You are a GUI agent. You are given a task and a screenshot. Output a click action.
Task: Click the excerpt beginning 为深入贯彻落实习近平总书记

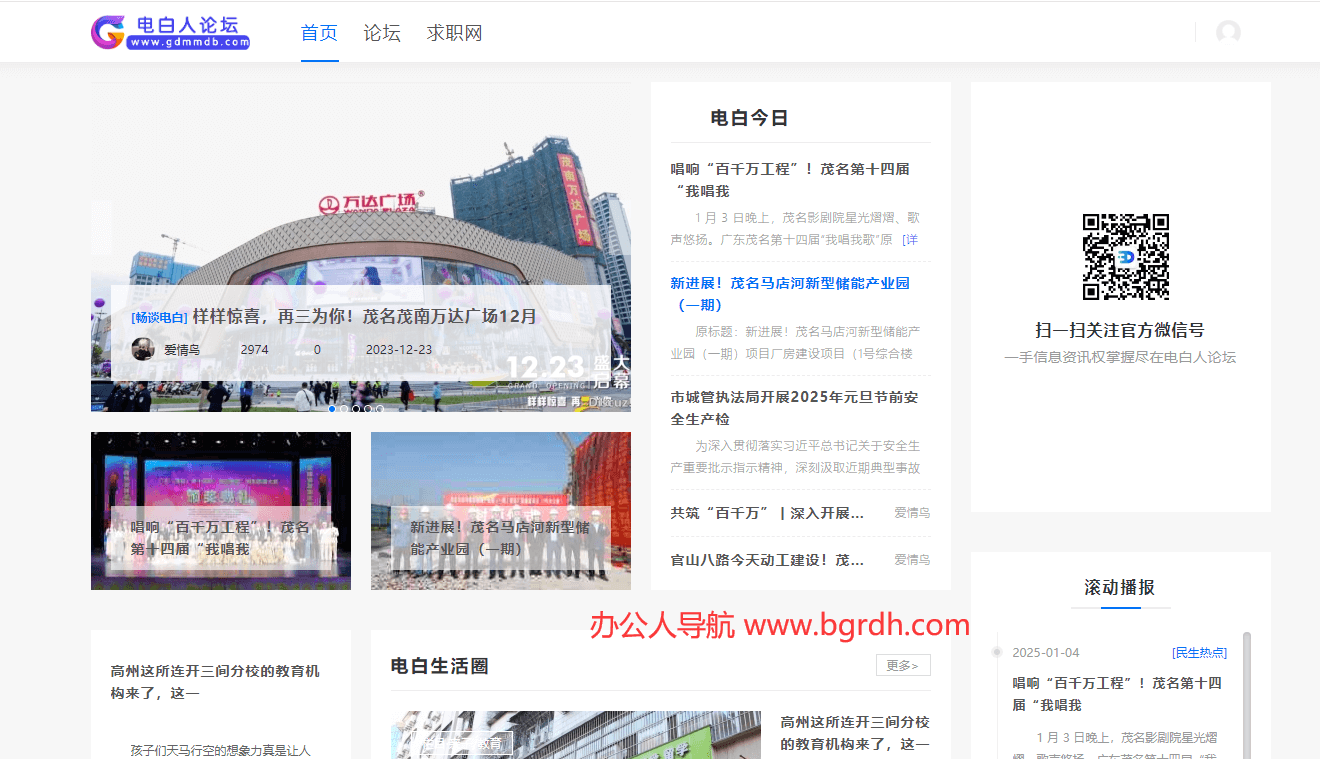795,456
